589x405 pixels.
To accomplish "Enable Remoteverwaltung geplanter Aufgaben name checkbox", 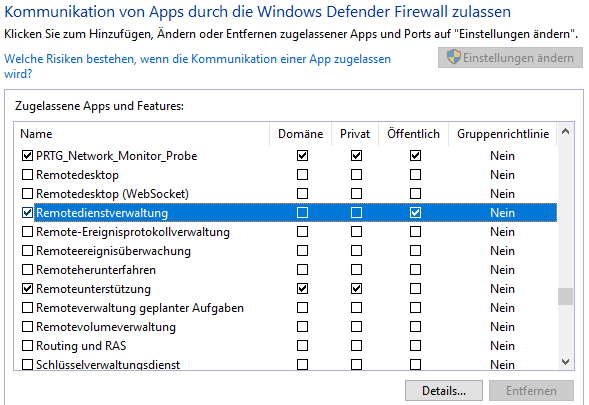I will click(x=27, y=308).
